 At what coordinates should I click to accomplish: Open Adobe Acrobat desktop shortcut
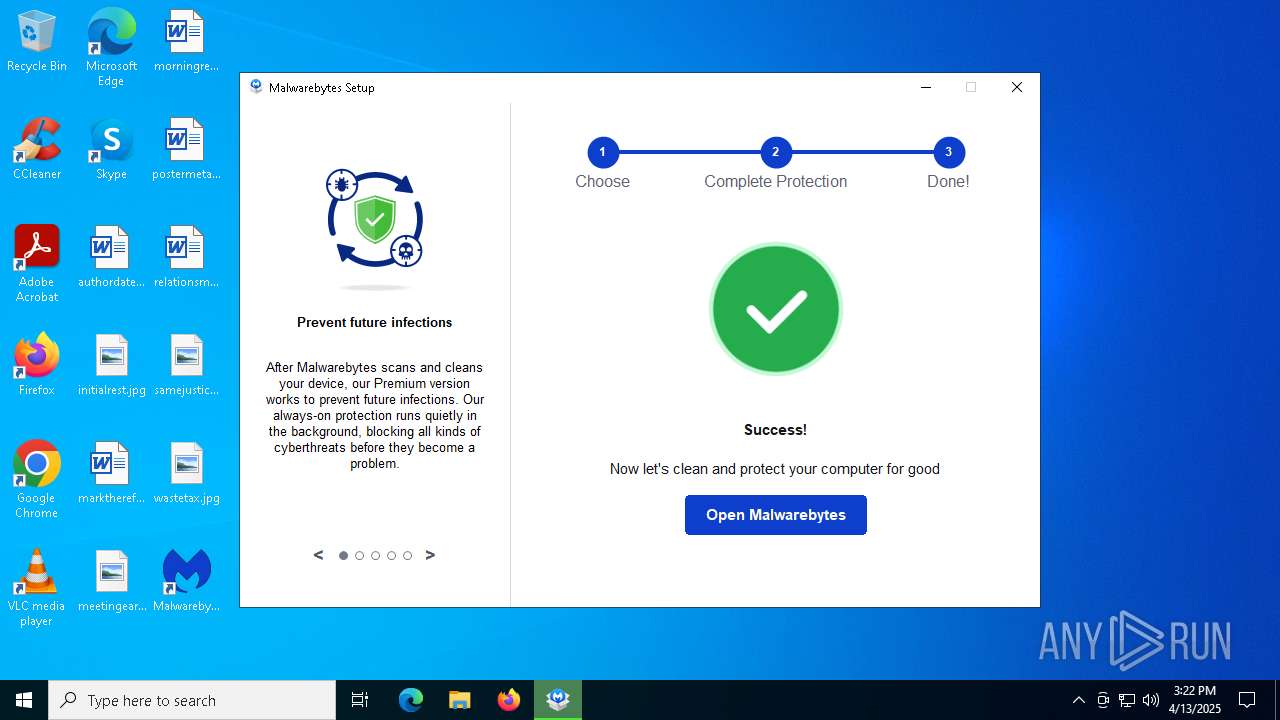[37, 264]
